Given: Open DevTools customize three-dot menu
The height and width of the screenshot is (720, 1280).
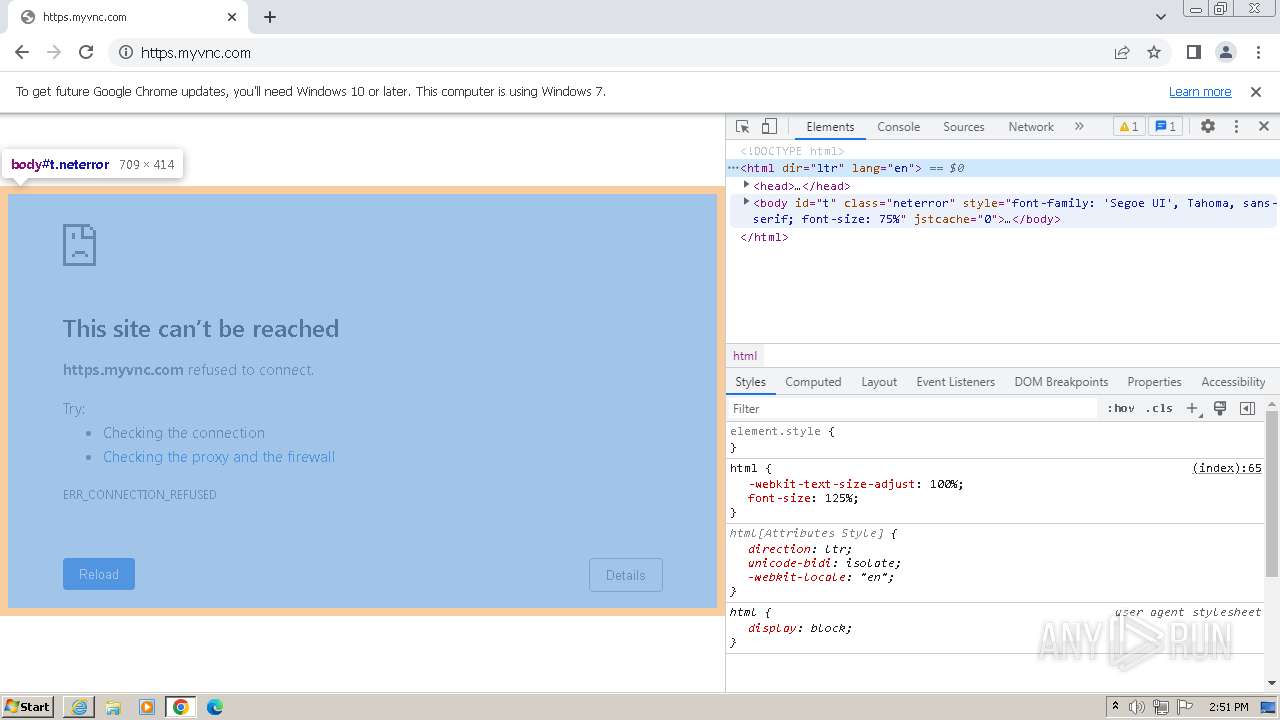Looking at the screenshot, I should 1236,127.
